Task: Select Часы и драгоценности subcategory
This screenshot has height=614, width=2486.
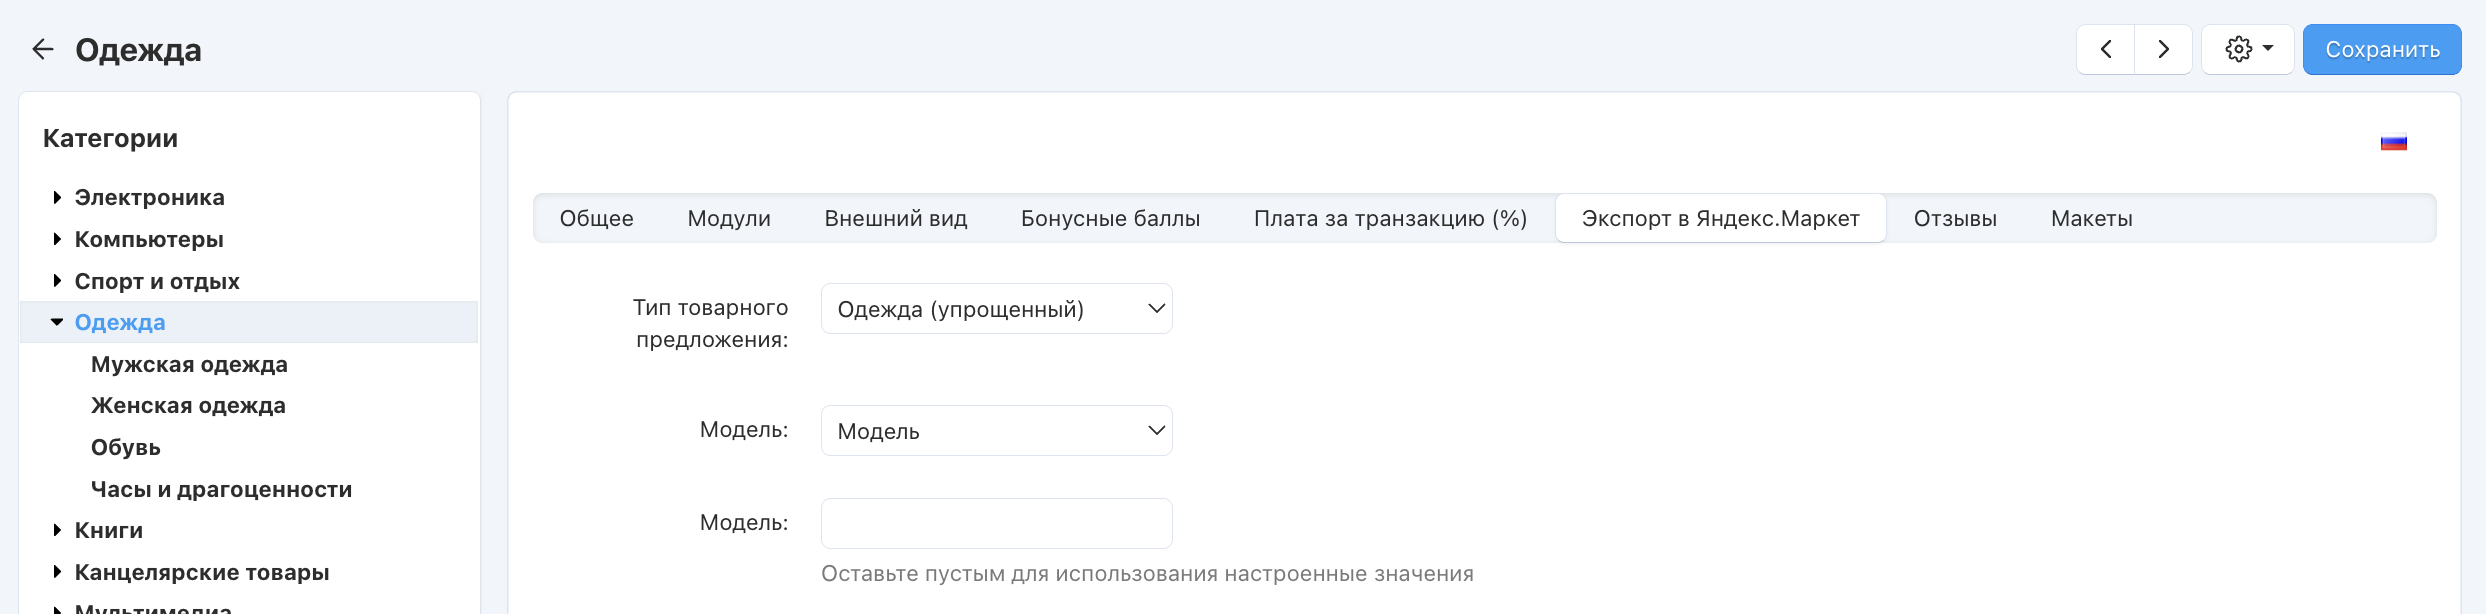Action: pyautogui.click(x=221, y=490)
